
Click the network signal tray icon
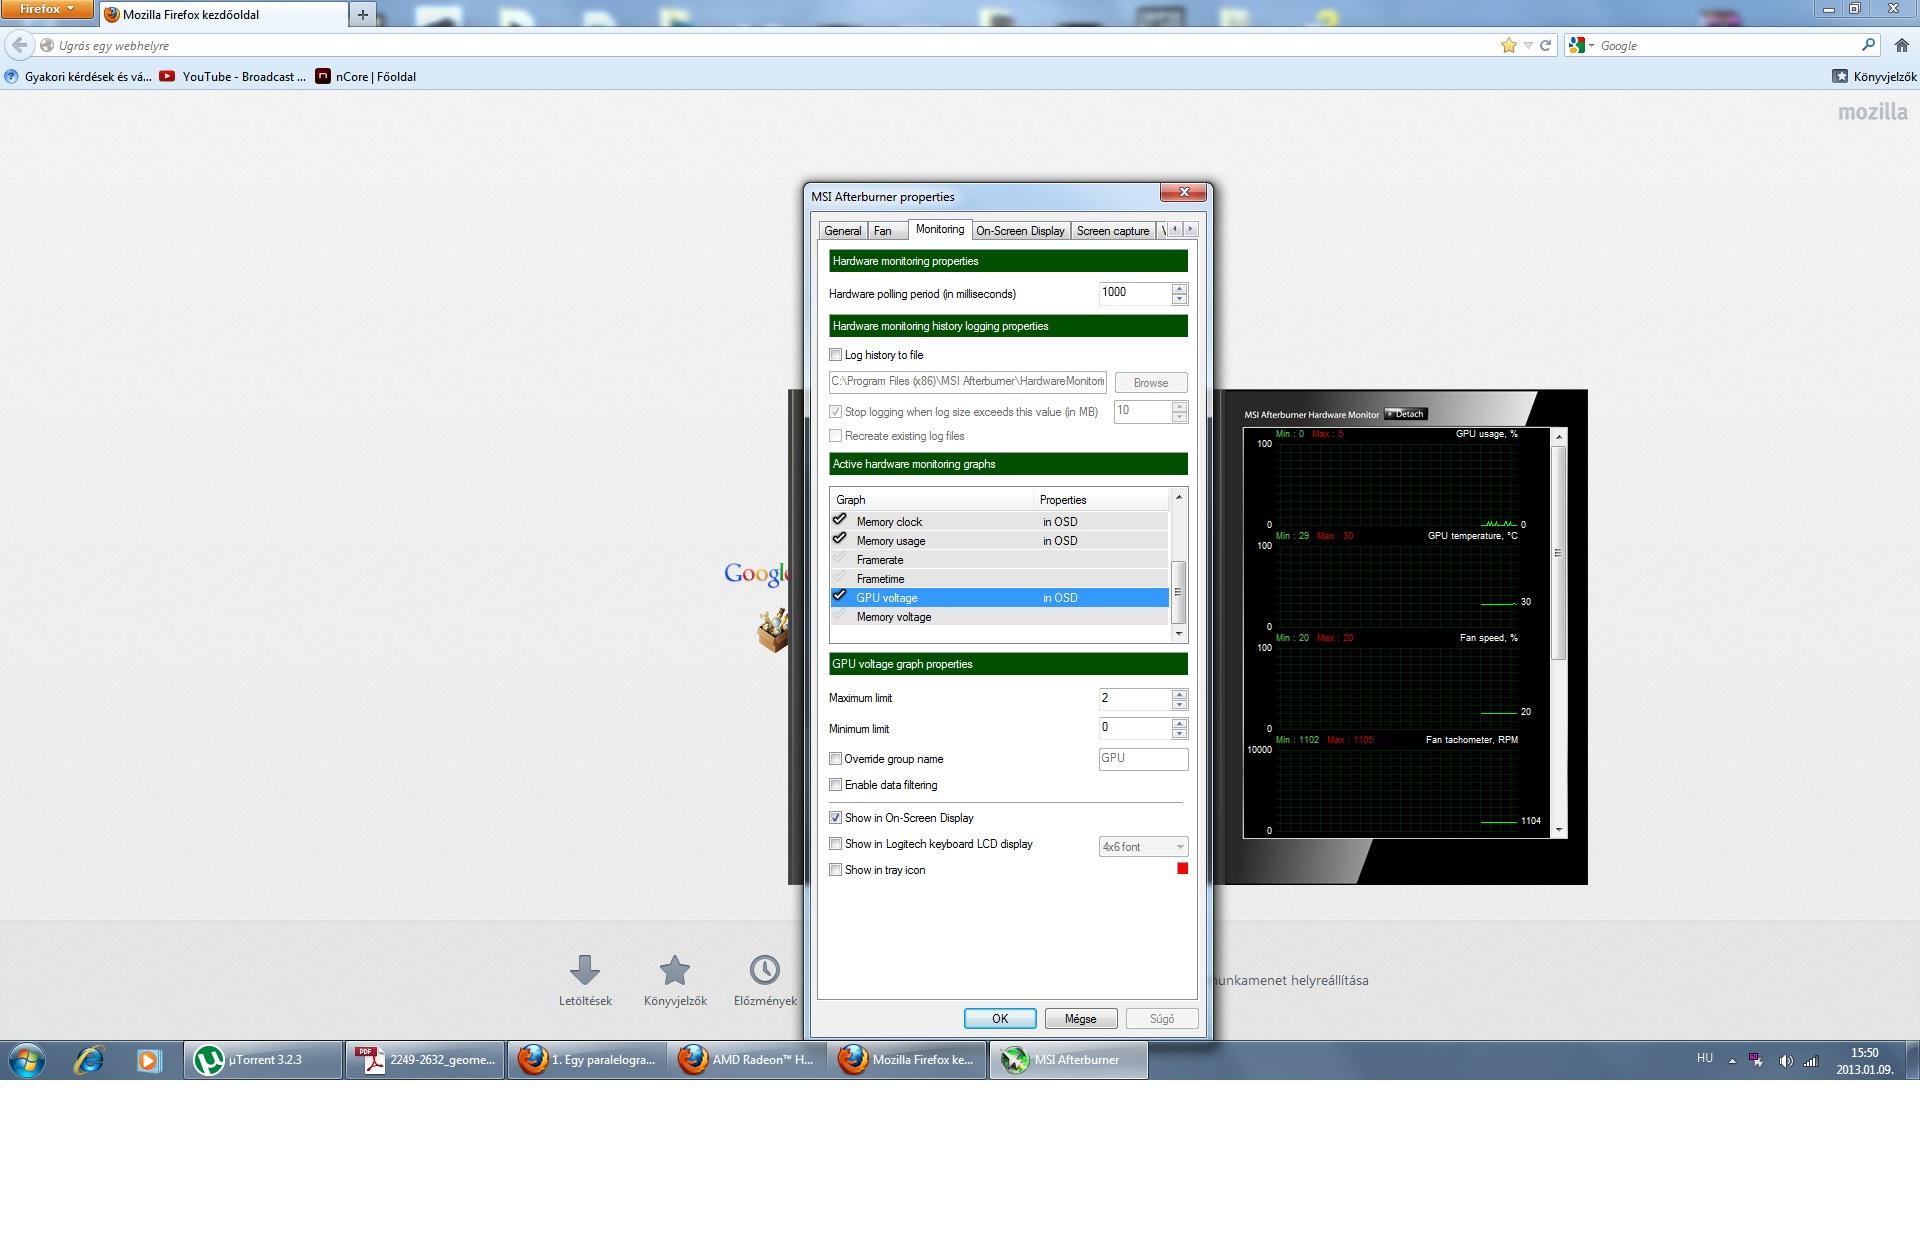pyautogui.click(x=1811, y=1061)
